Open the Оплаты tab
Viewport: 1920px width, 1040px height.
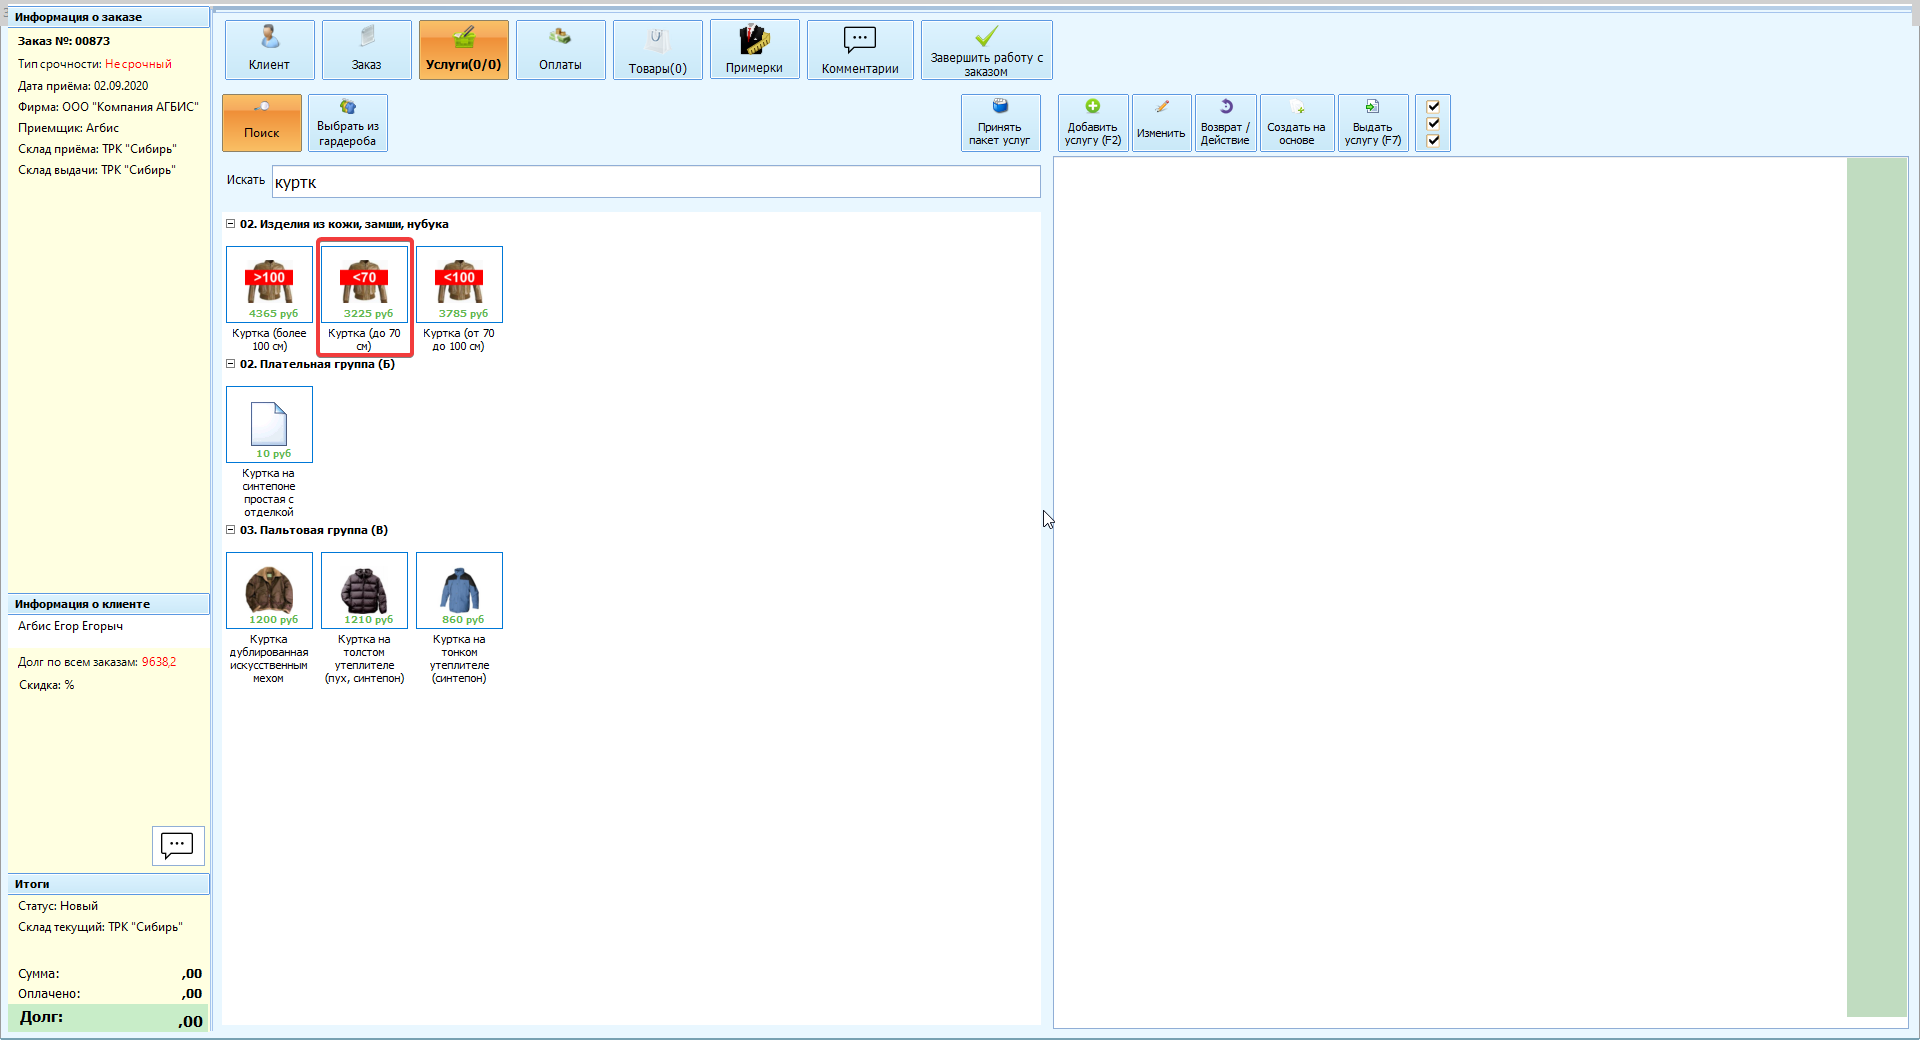pos(560,50)
